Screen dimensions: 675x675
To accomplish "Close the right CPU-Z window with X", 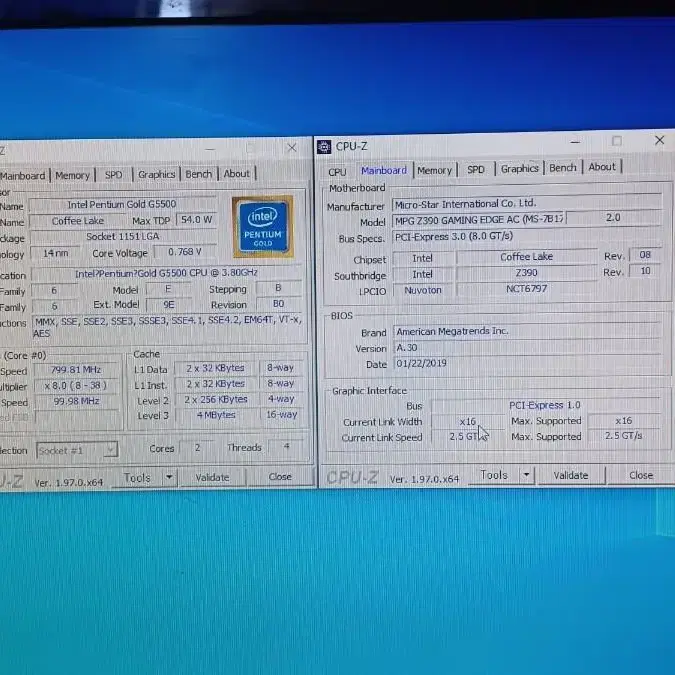I will point(659,140).
